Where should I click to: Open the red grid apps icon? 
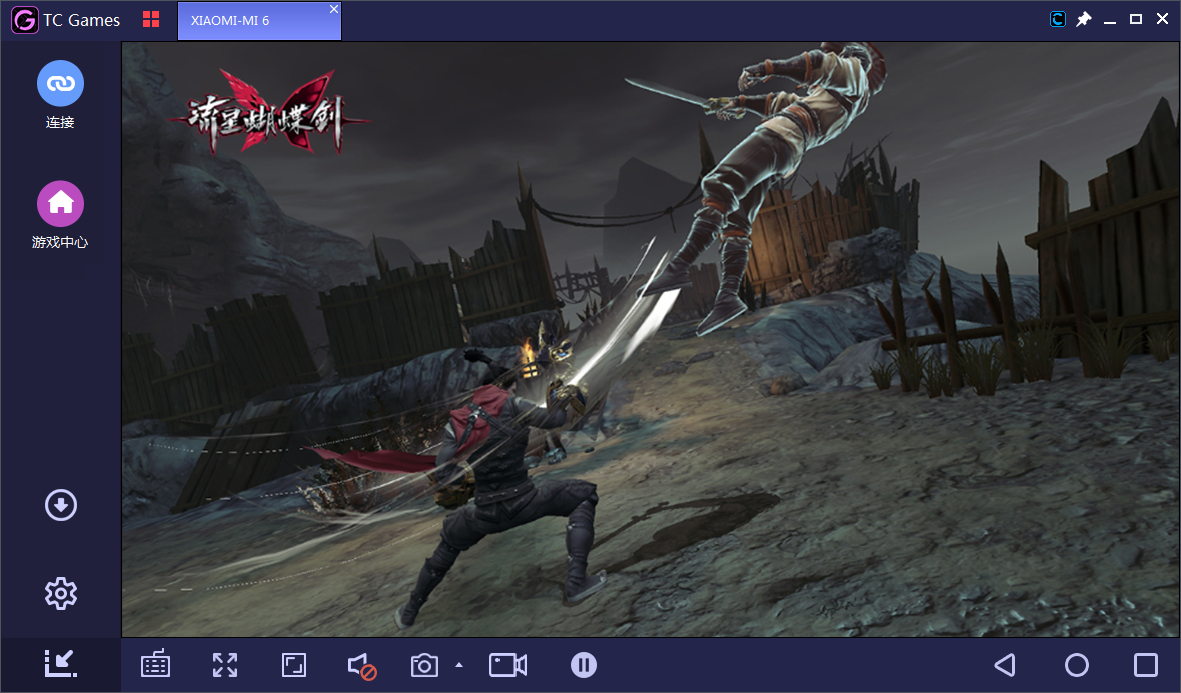(151, 20)
